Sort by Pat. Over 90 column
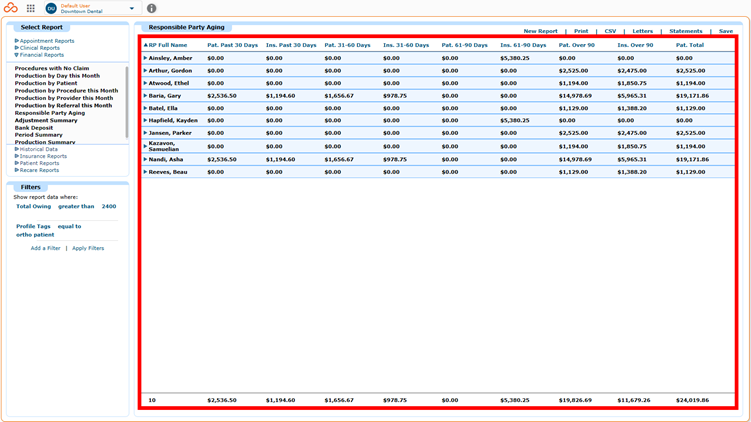The width and height of the screenshot is (751, 422). point(577,45)
